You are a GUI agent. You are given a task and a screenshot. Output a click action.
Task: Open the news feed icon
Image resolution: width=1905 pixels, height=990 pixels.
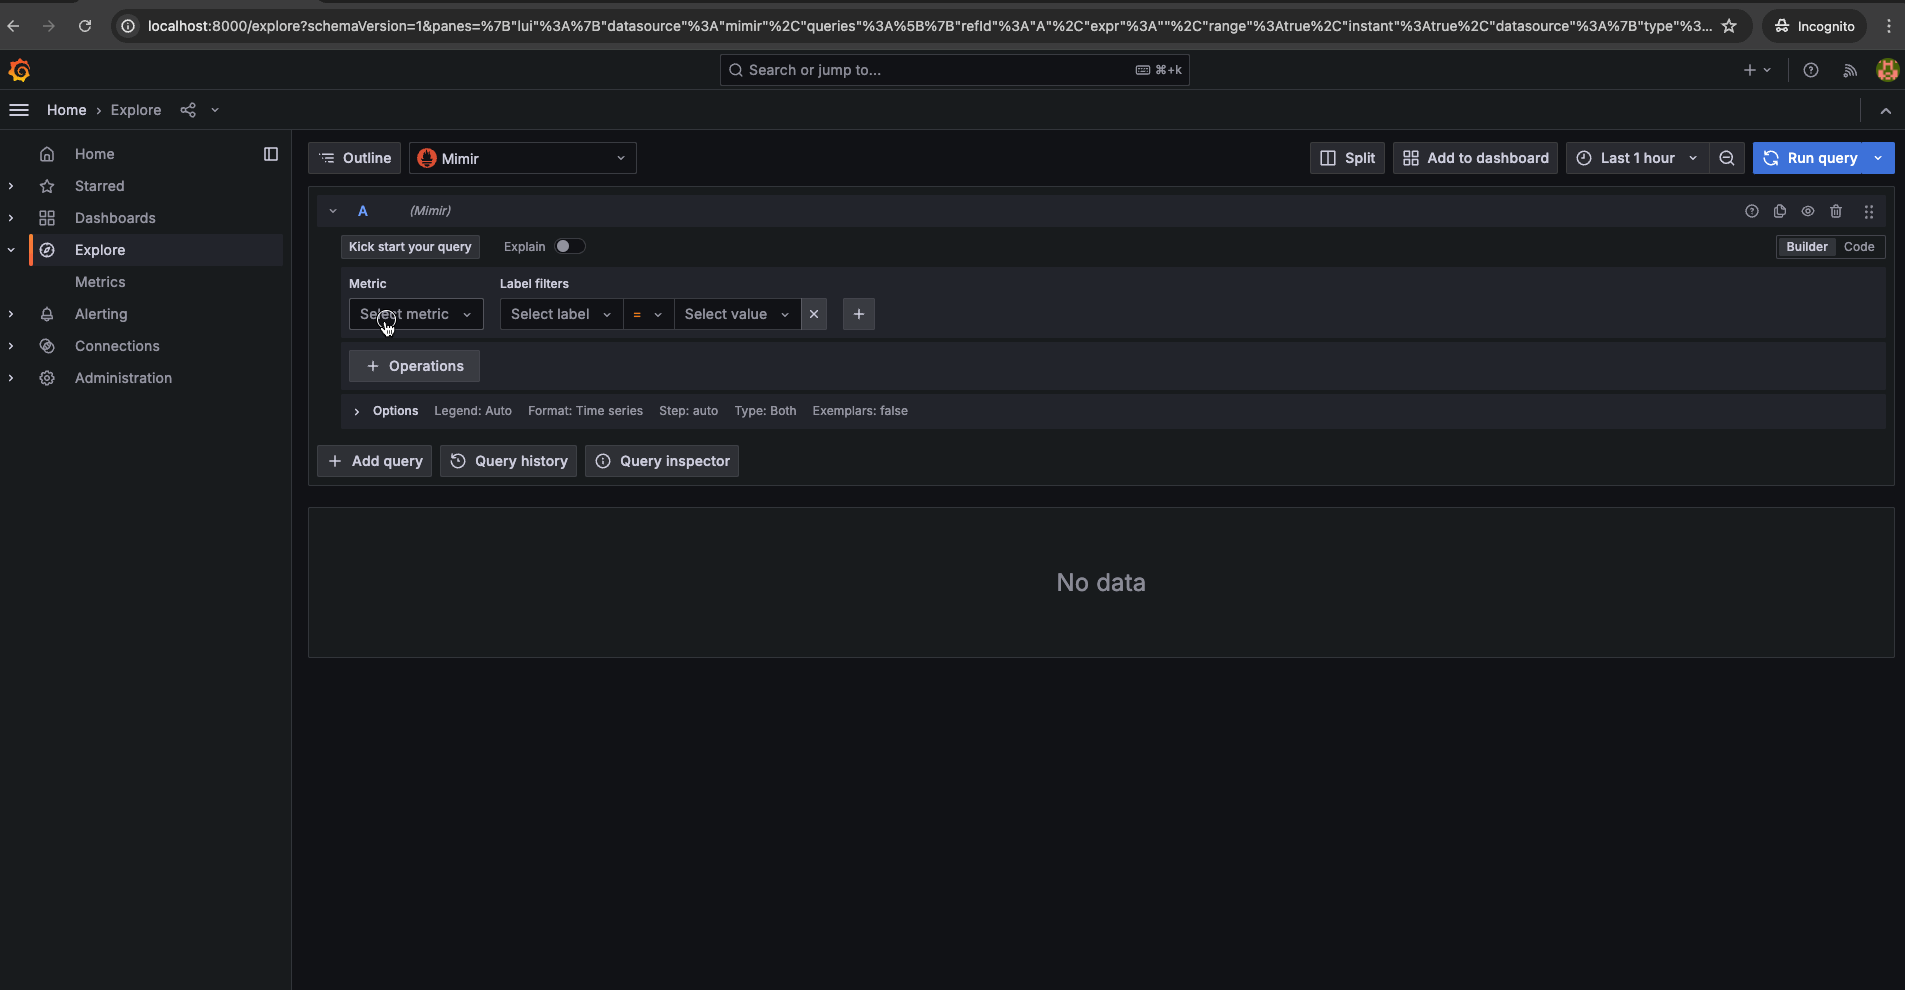(1849, 70)
